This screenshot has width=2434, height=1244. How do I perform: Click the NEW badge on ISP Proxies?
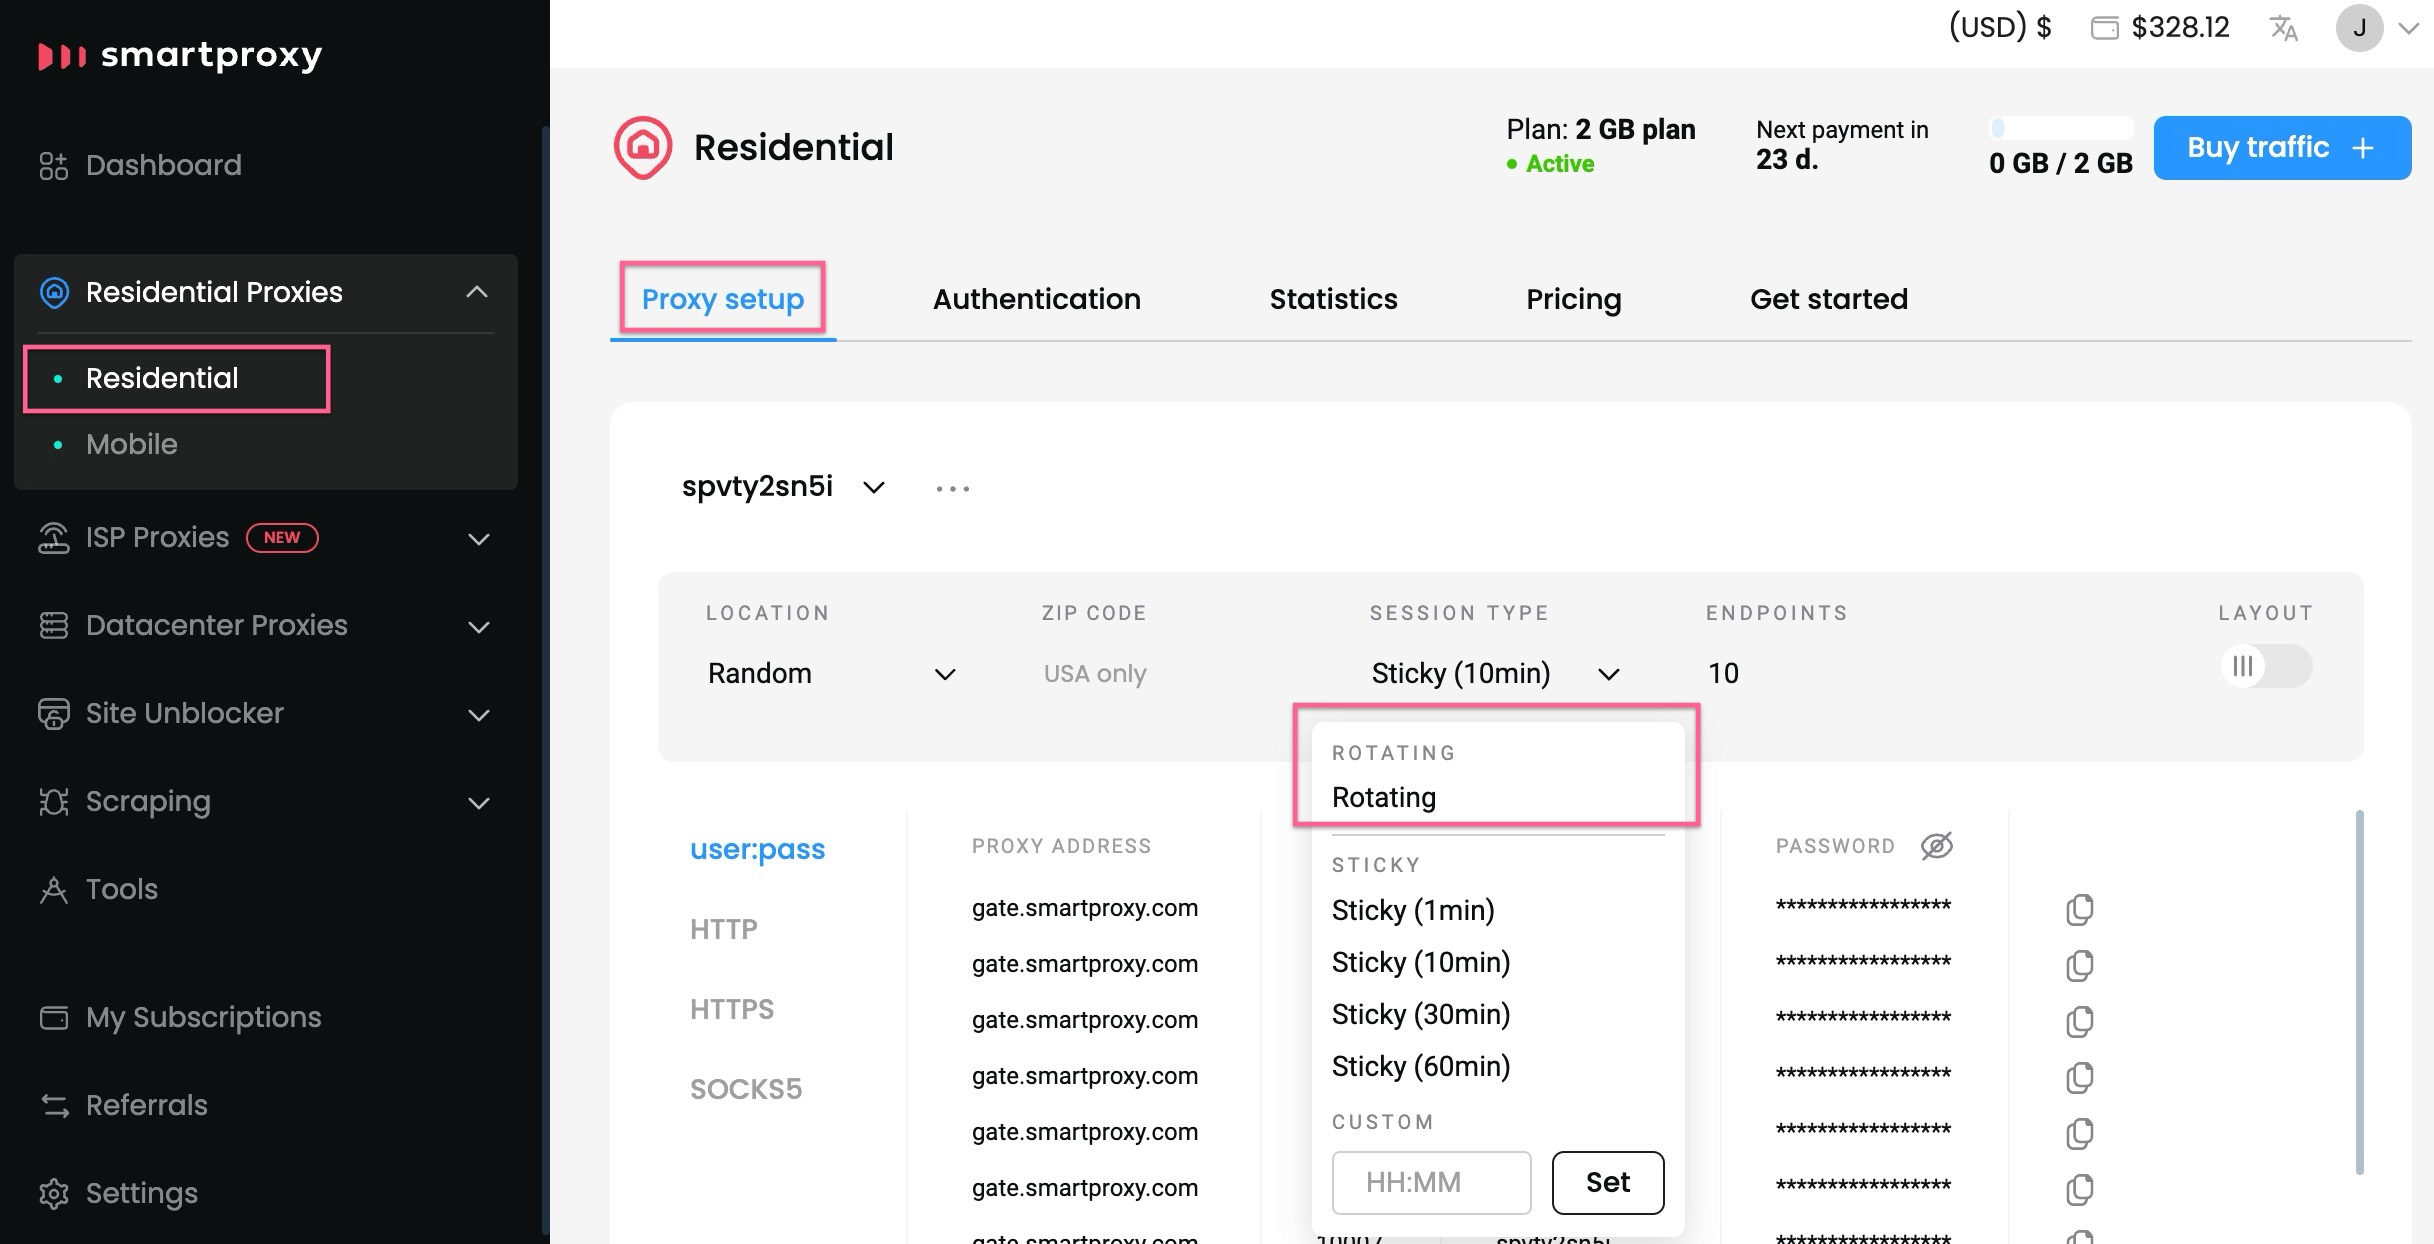pyautogui.click(x=282, y=538)
